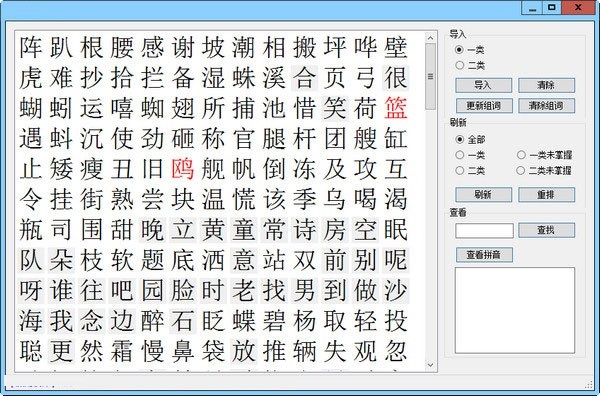Click the 清除组词 button
This screenshot has width=600, height=396.
[x=546, y=106]
